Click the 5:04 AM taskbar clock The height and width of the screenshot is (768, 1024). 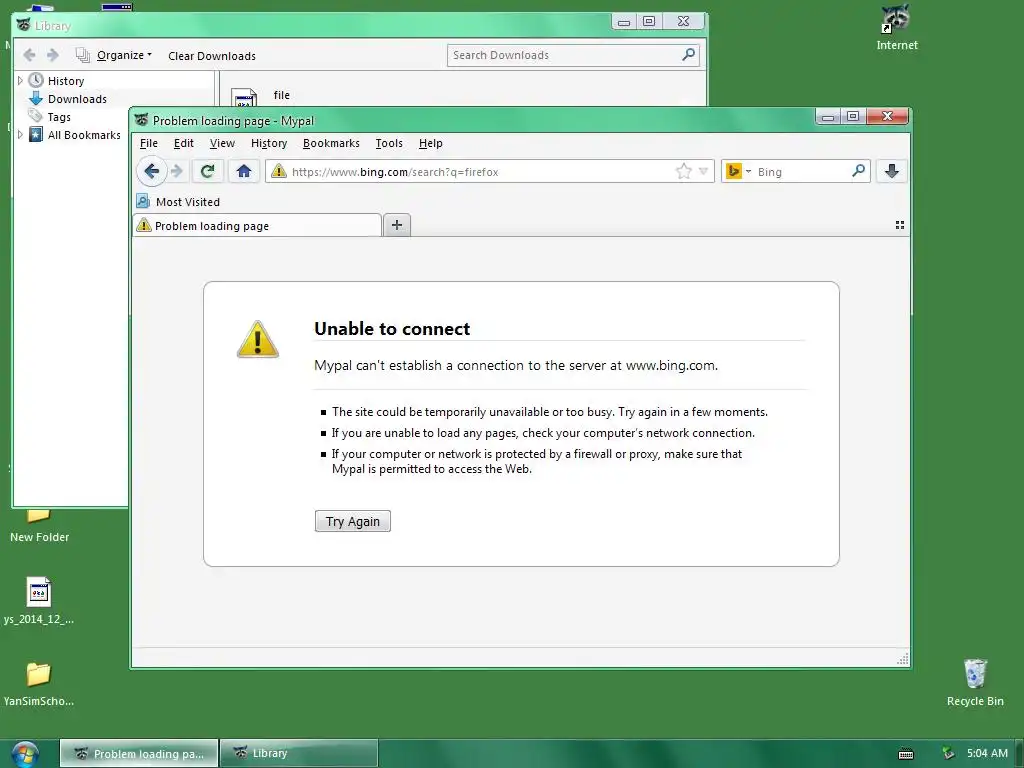point(987,753)
